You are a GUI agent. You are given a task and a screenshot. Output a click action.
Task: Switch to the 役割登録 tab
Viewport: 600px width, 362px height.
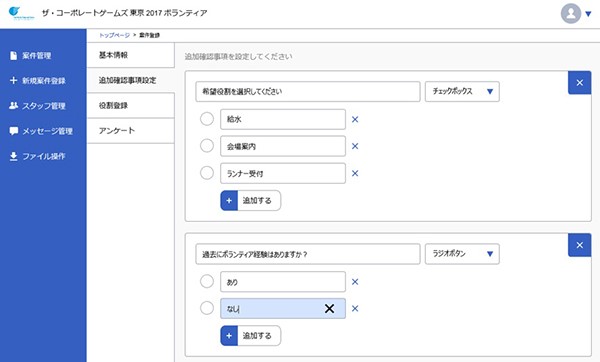click(x=131, y=106)
